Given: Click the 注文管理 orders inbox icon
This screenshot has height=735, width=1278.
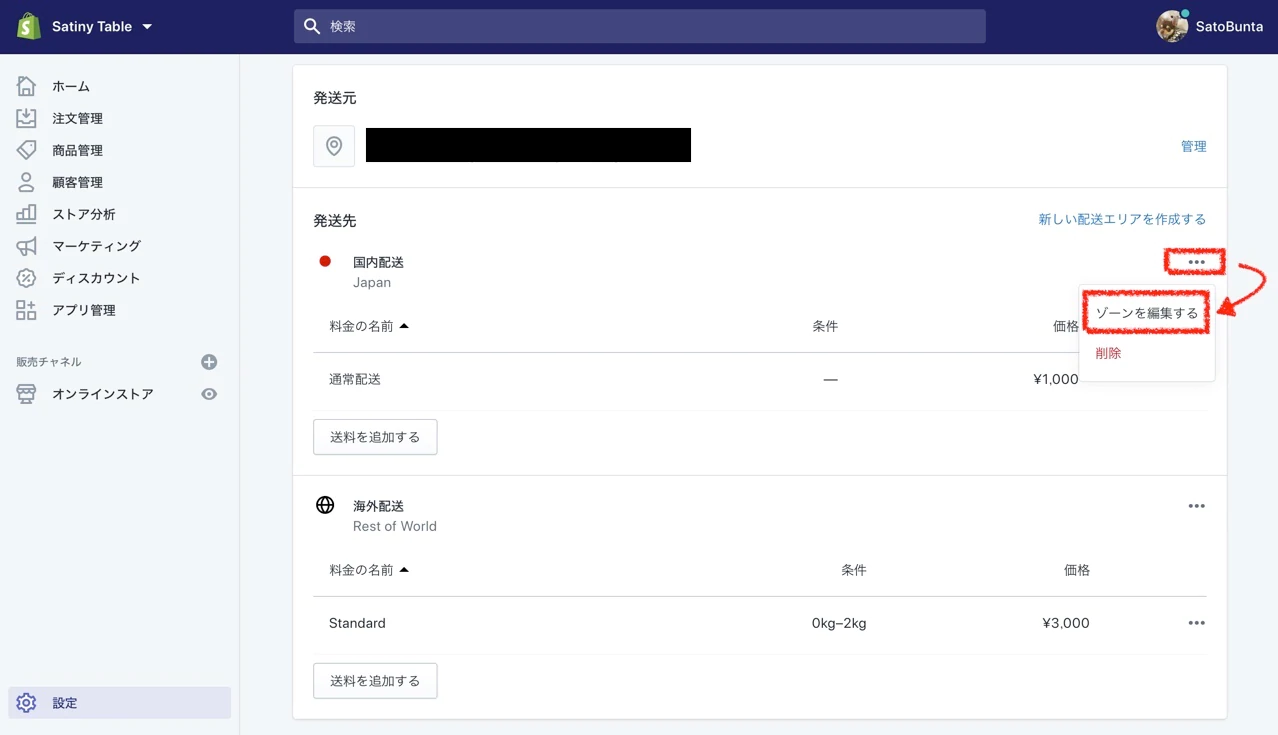Looking at the screenshot, I should (26, 118).
